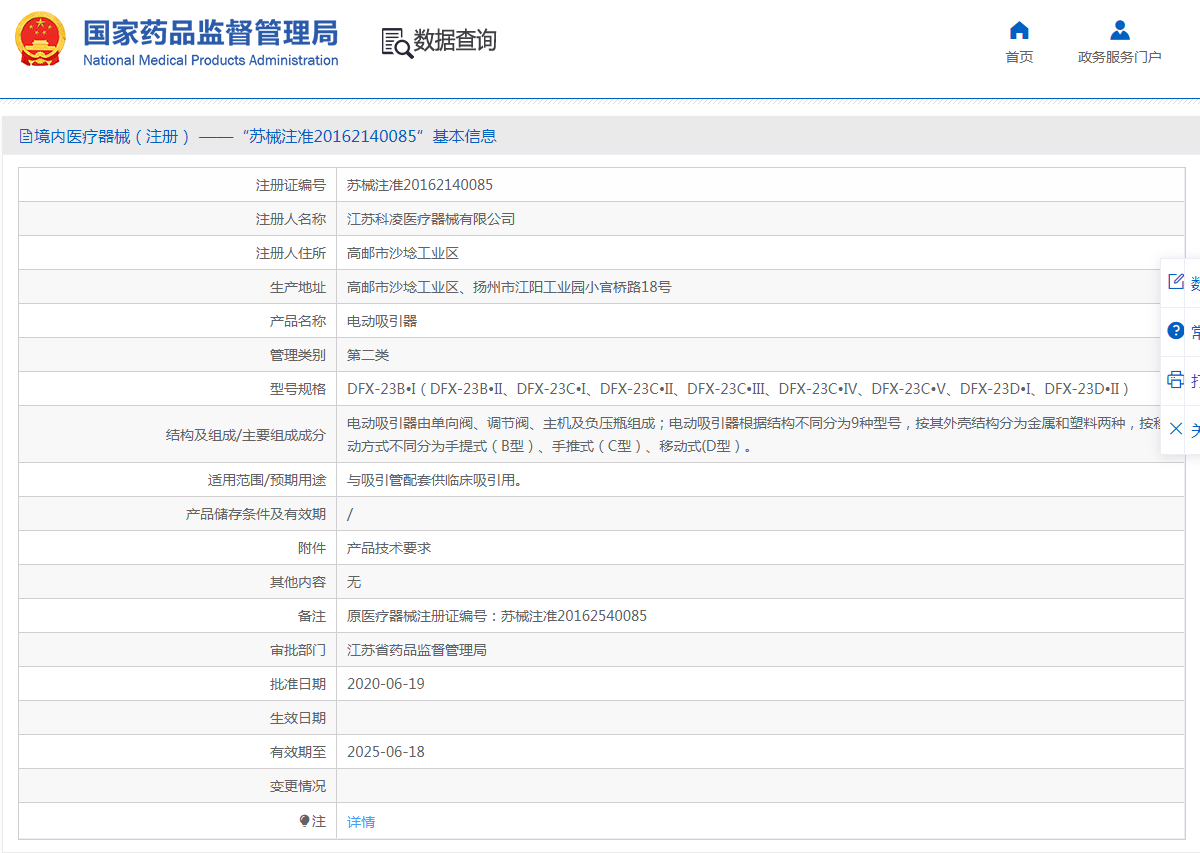
Task: Go to 首页 home icon
Action: 1019,30
